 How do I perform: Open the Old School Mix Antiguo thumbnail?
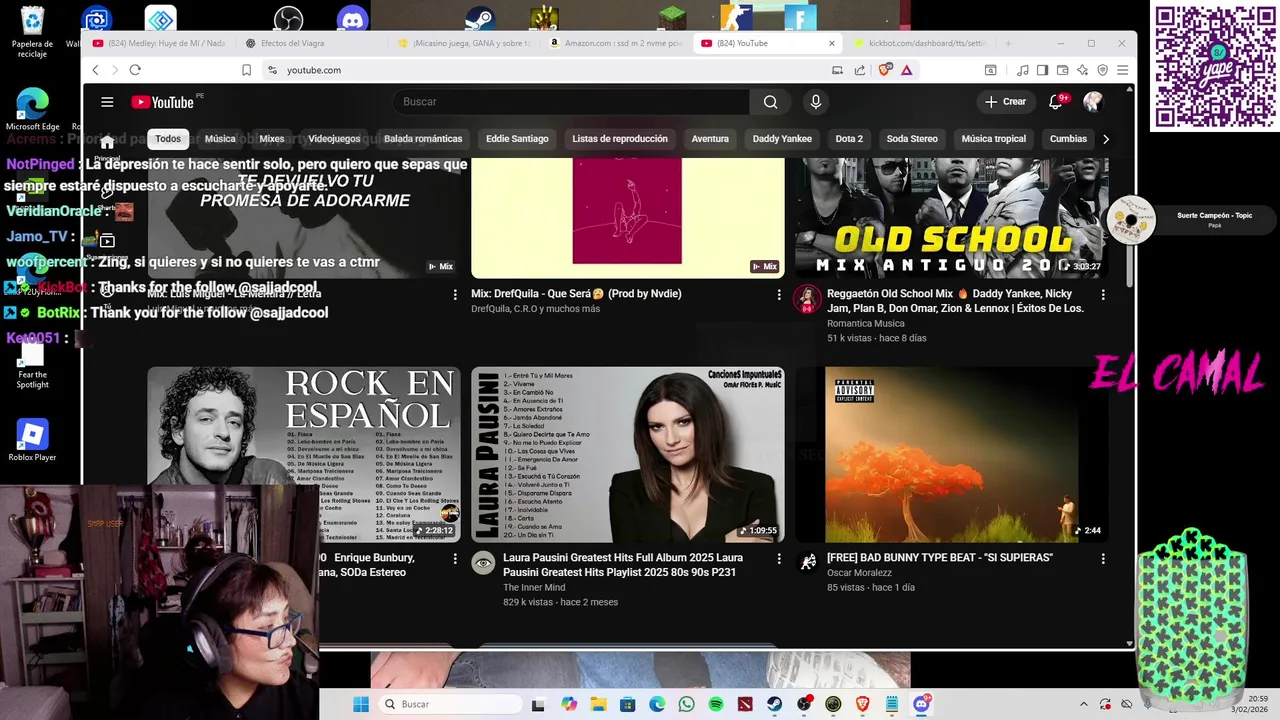click(x=952, y=218)
